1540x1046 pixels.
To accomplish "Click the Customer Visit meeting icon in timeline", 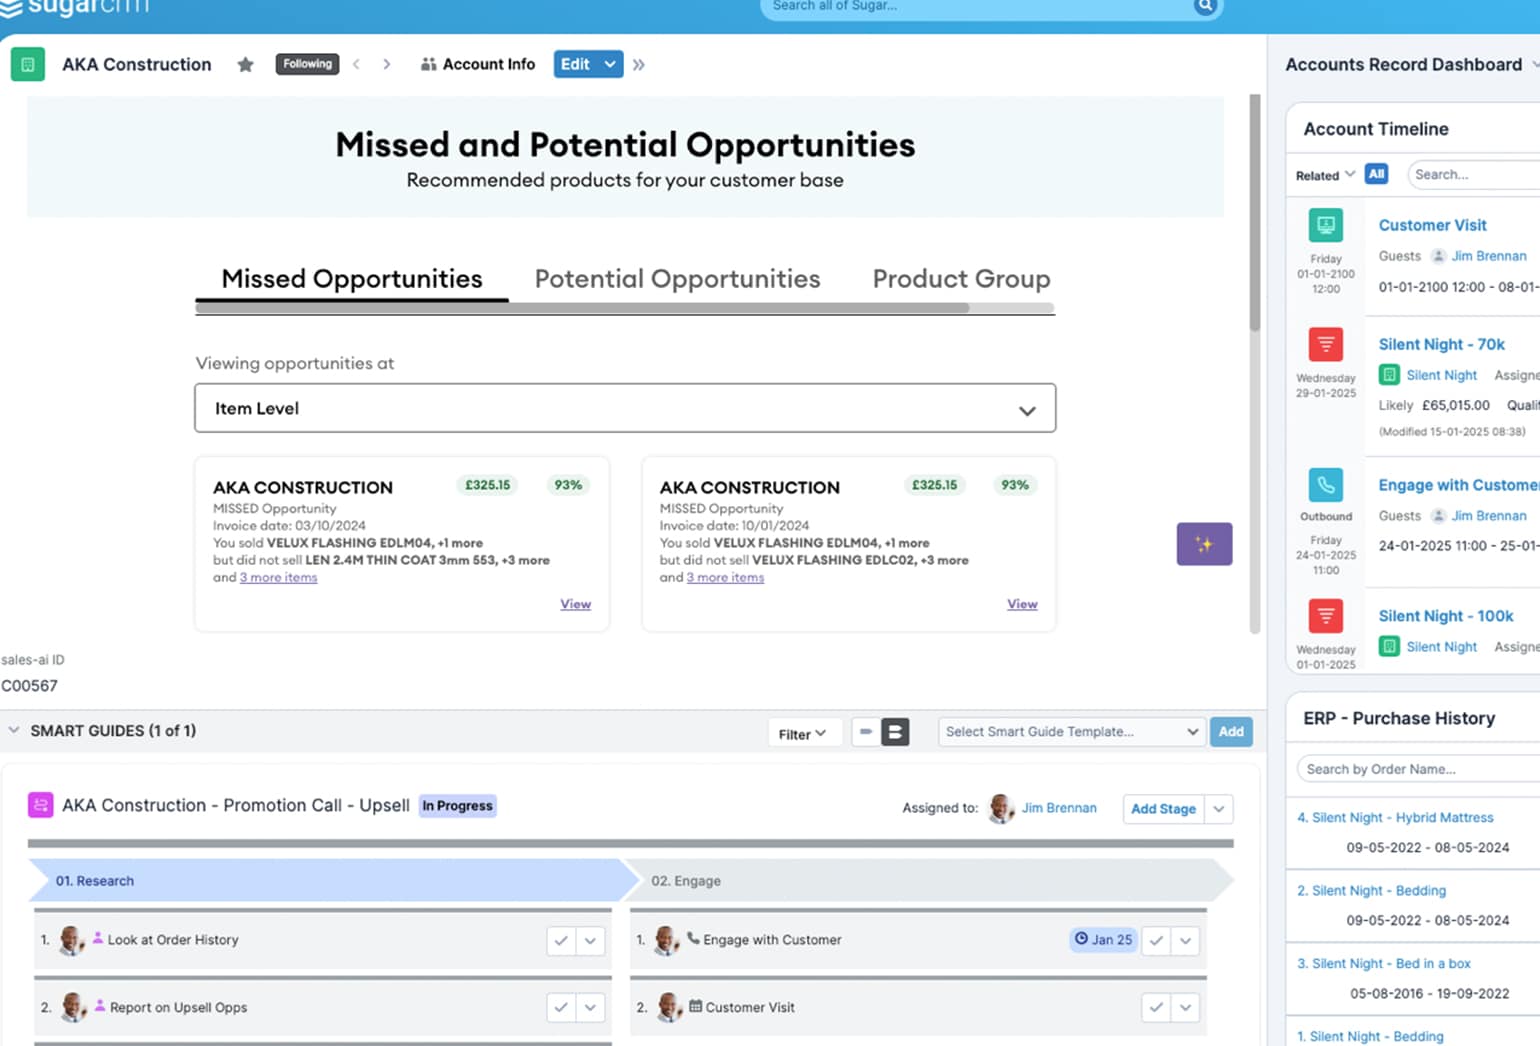I will click(1326, 225).
